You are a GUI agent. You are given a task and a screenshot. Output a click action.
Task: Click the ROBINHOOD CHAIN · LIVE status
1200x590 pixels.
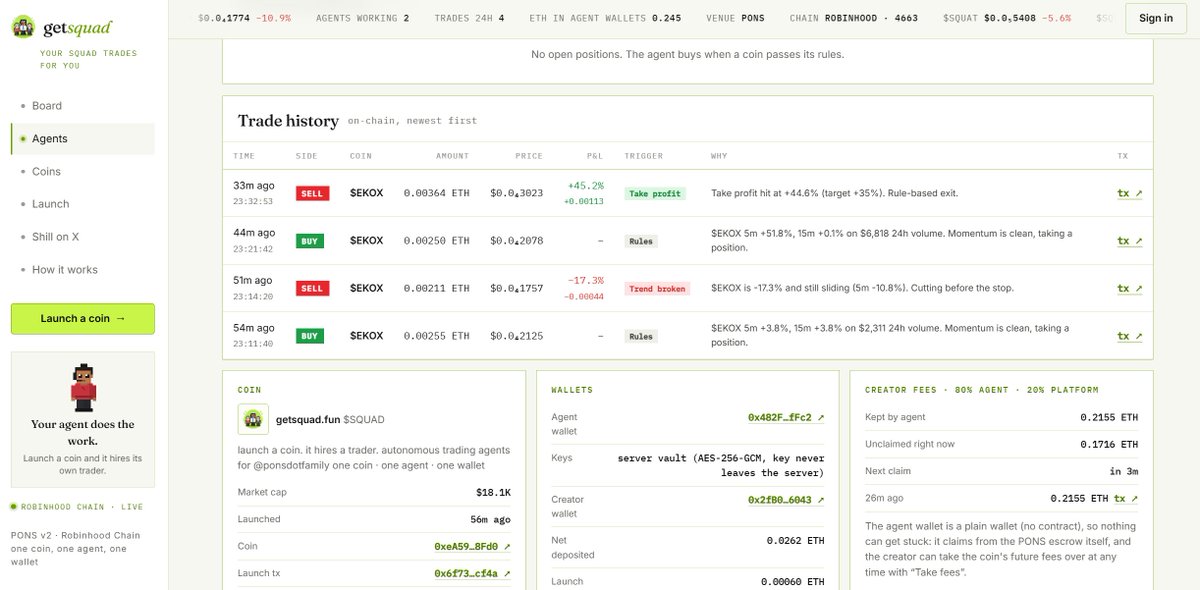click(79, 507)
